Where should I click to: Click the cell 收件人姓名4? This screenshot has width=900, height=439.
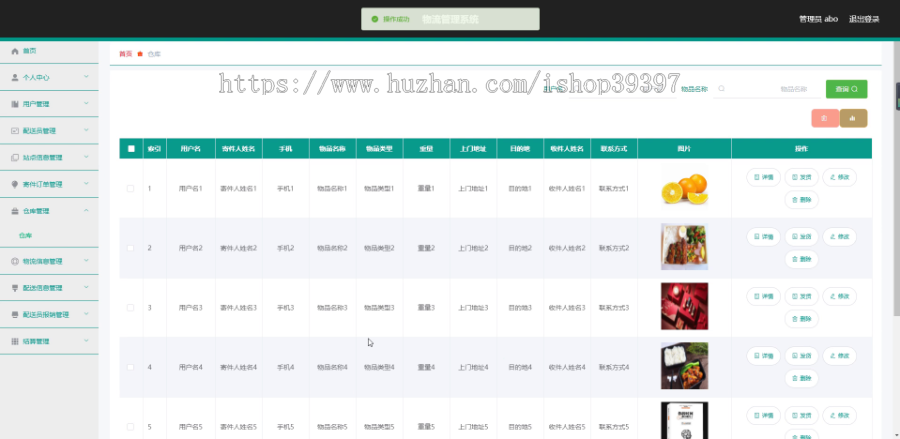point(567,367)
